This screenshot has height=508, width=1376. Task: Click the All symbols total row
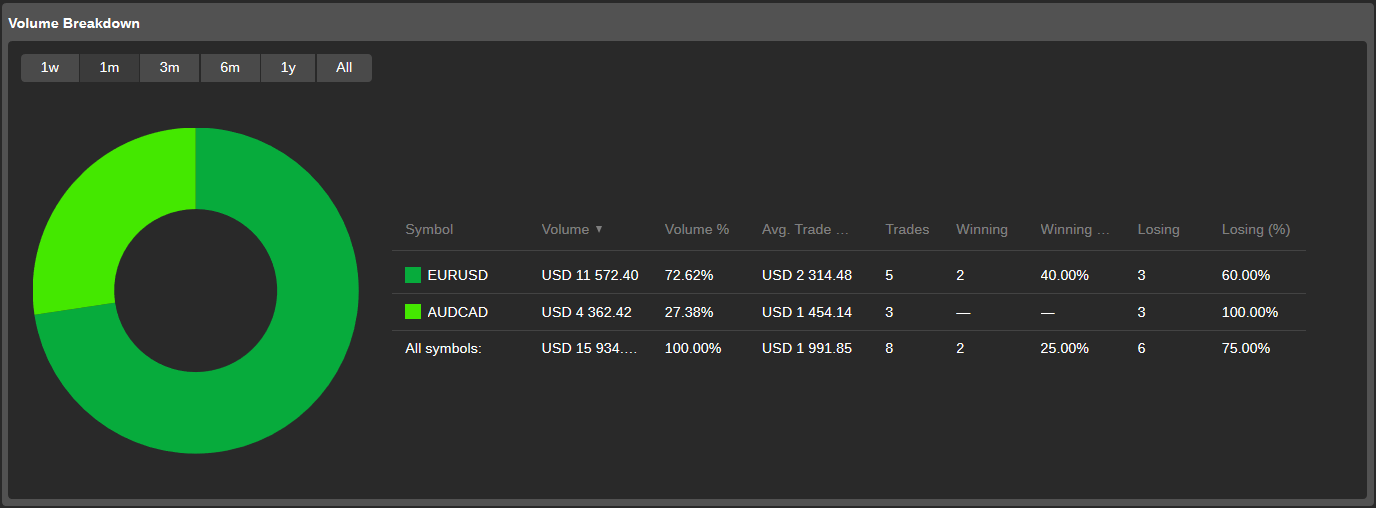click(x=443, y=348)
